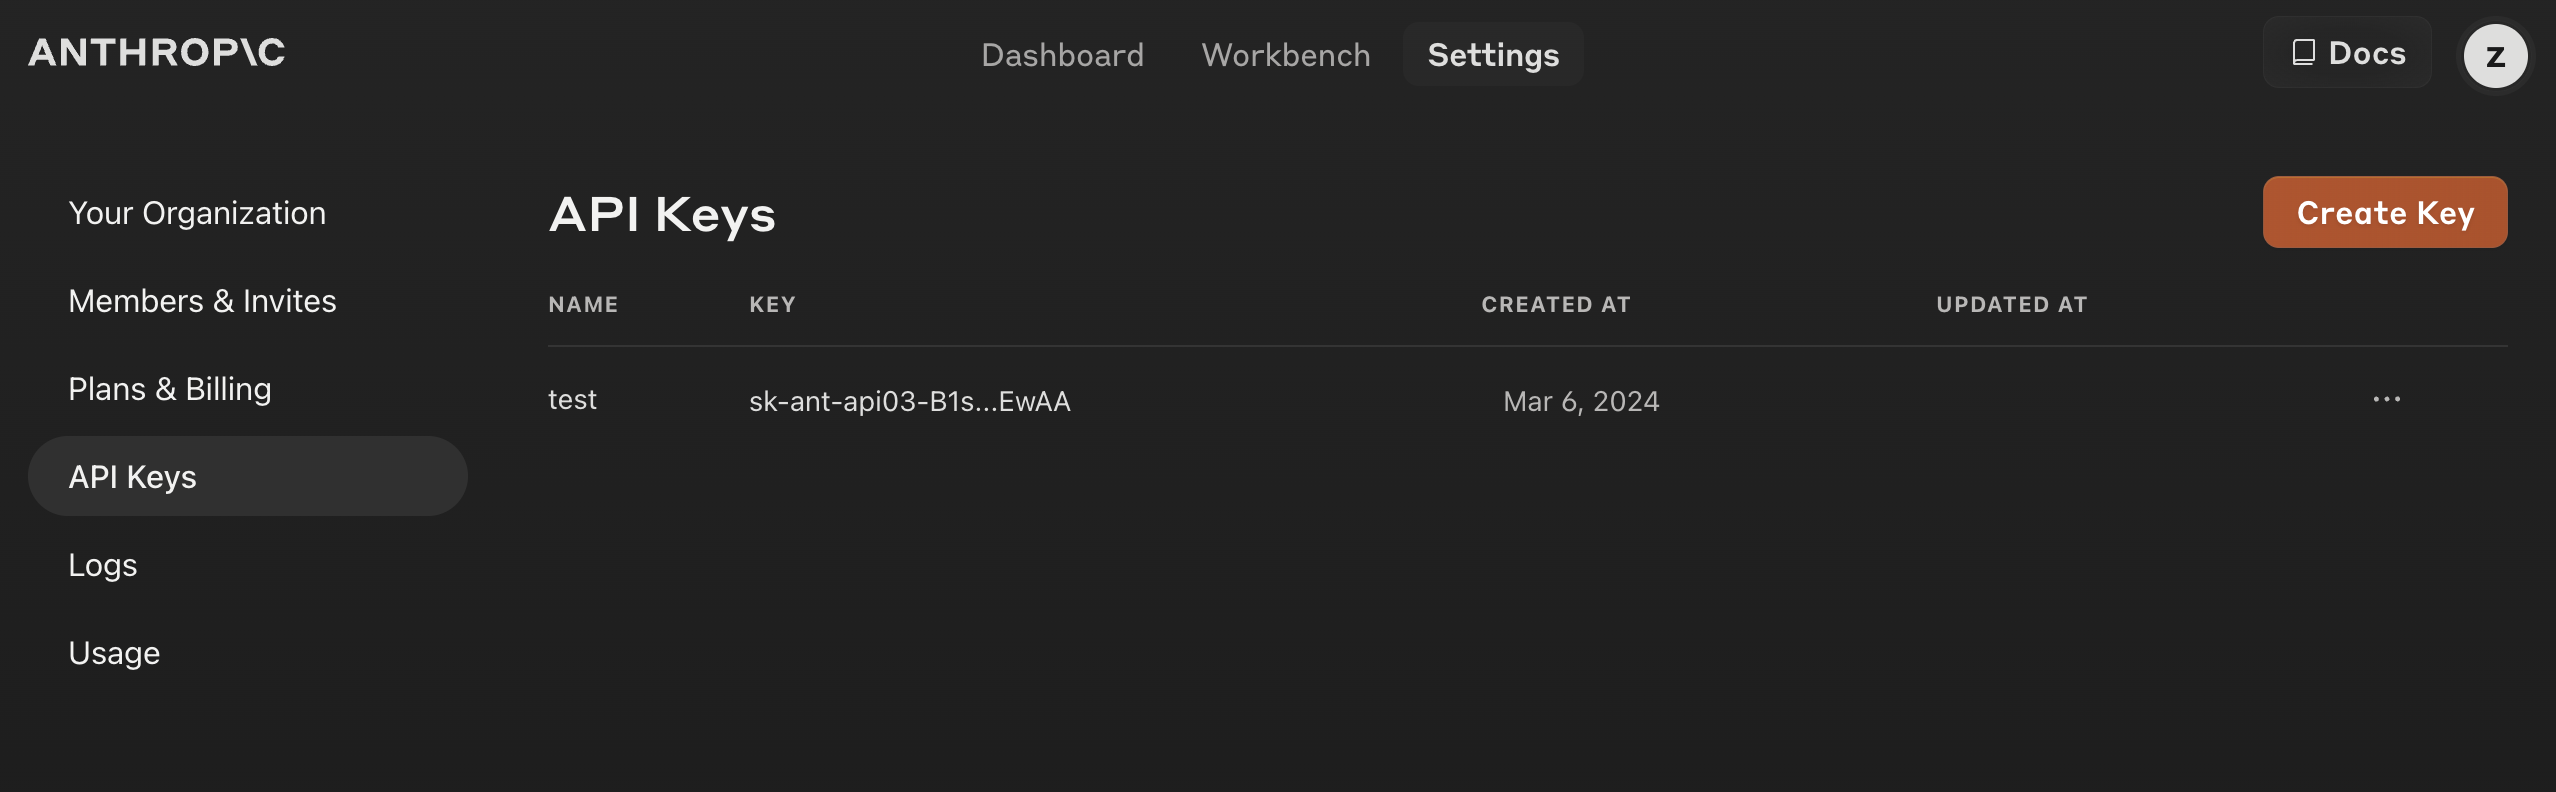Go to the Dashboard tab
The image size is (2556, 792).
point(1062,55)
